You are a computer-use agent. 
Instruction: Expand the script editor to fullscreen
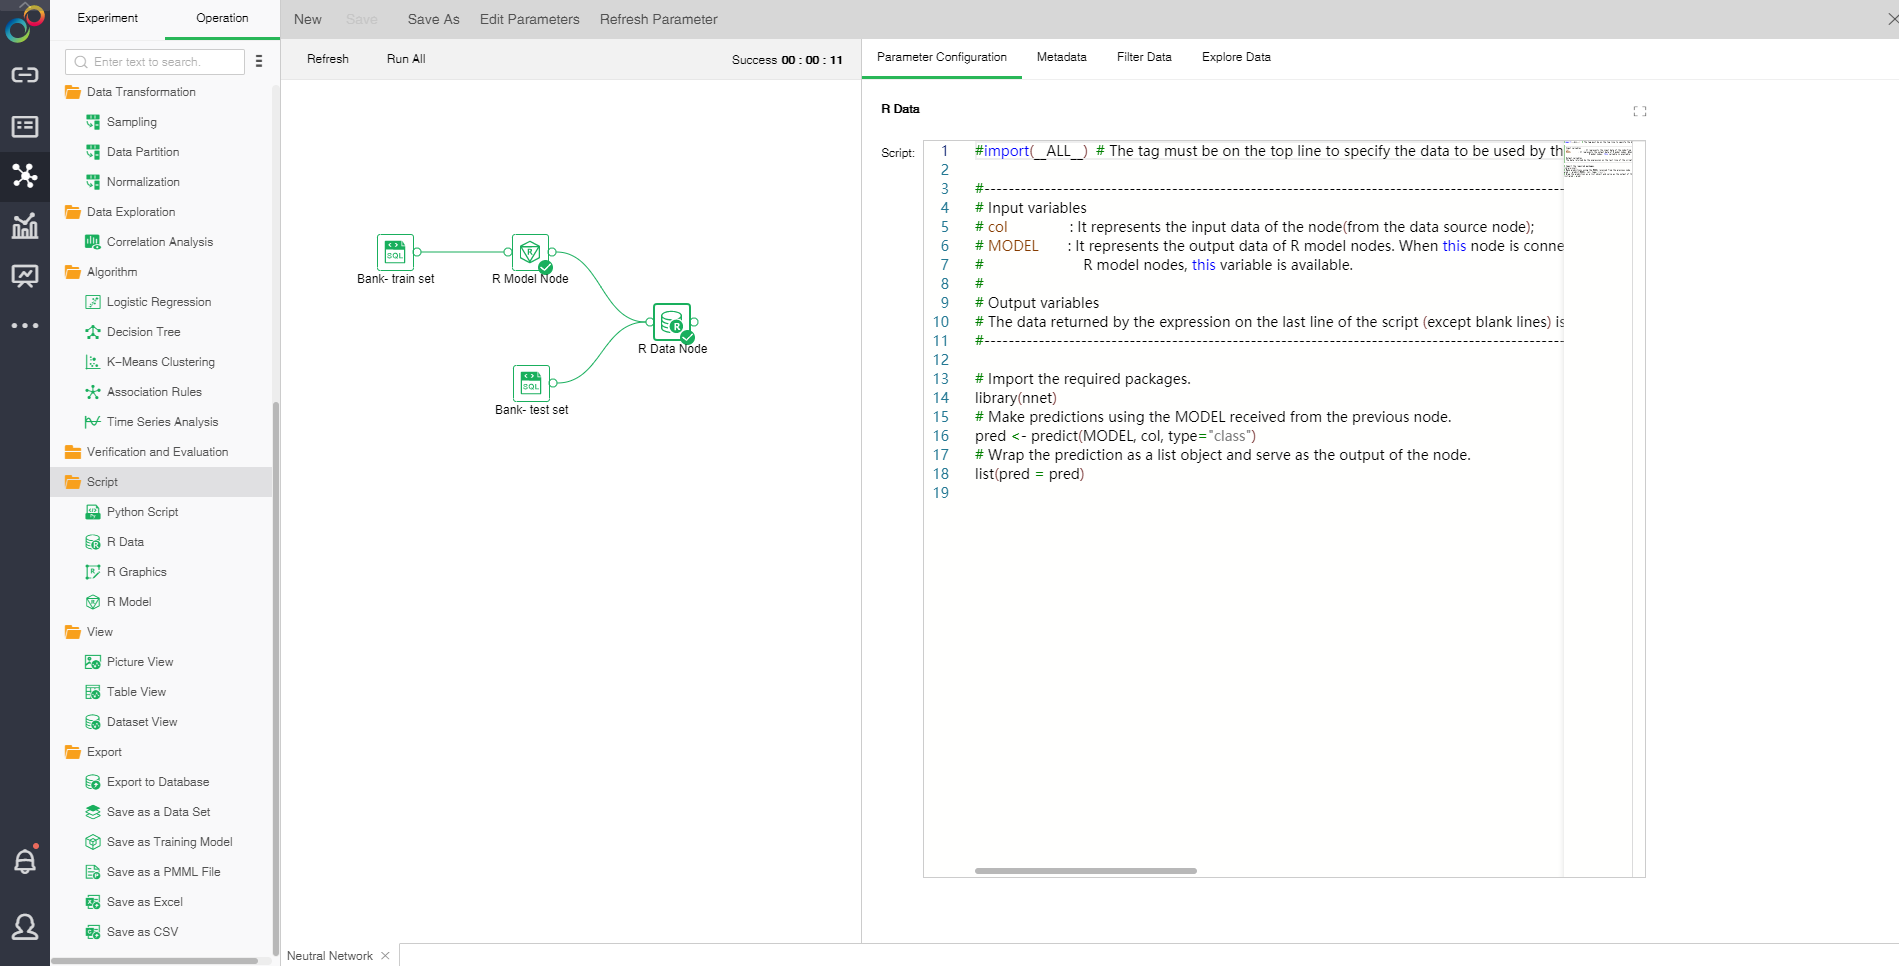click(x=1640, y=111)
